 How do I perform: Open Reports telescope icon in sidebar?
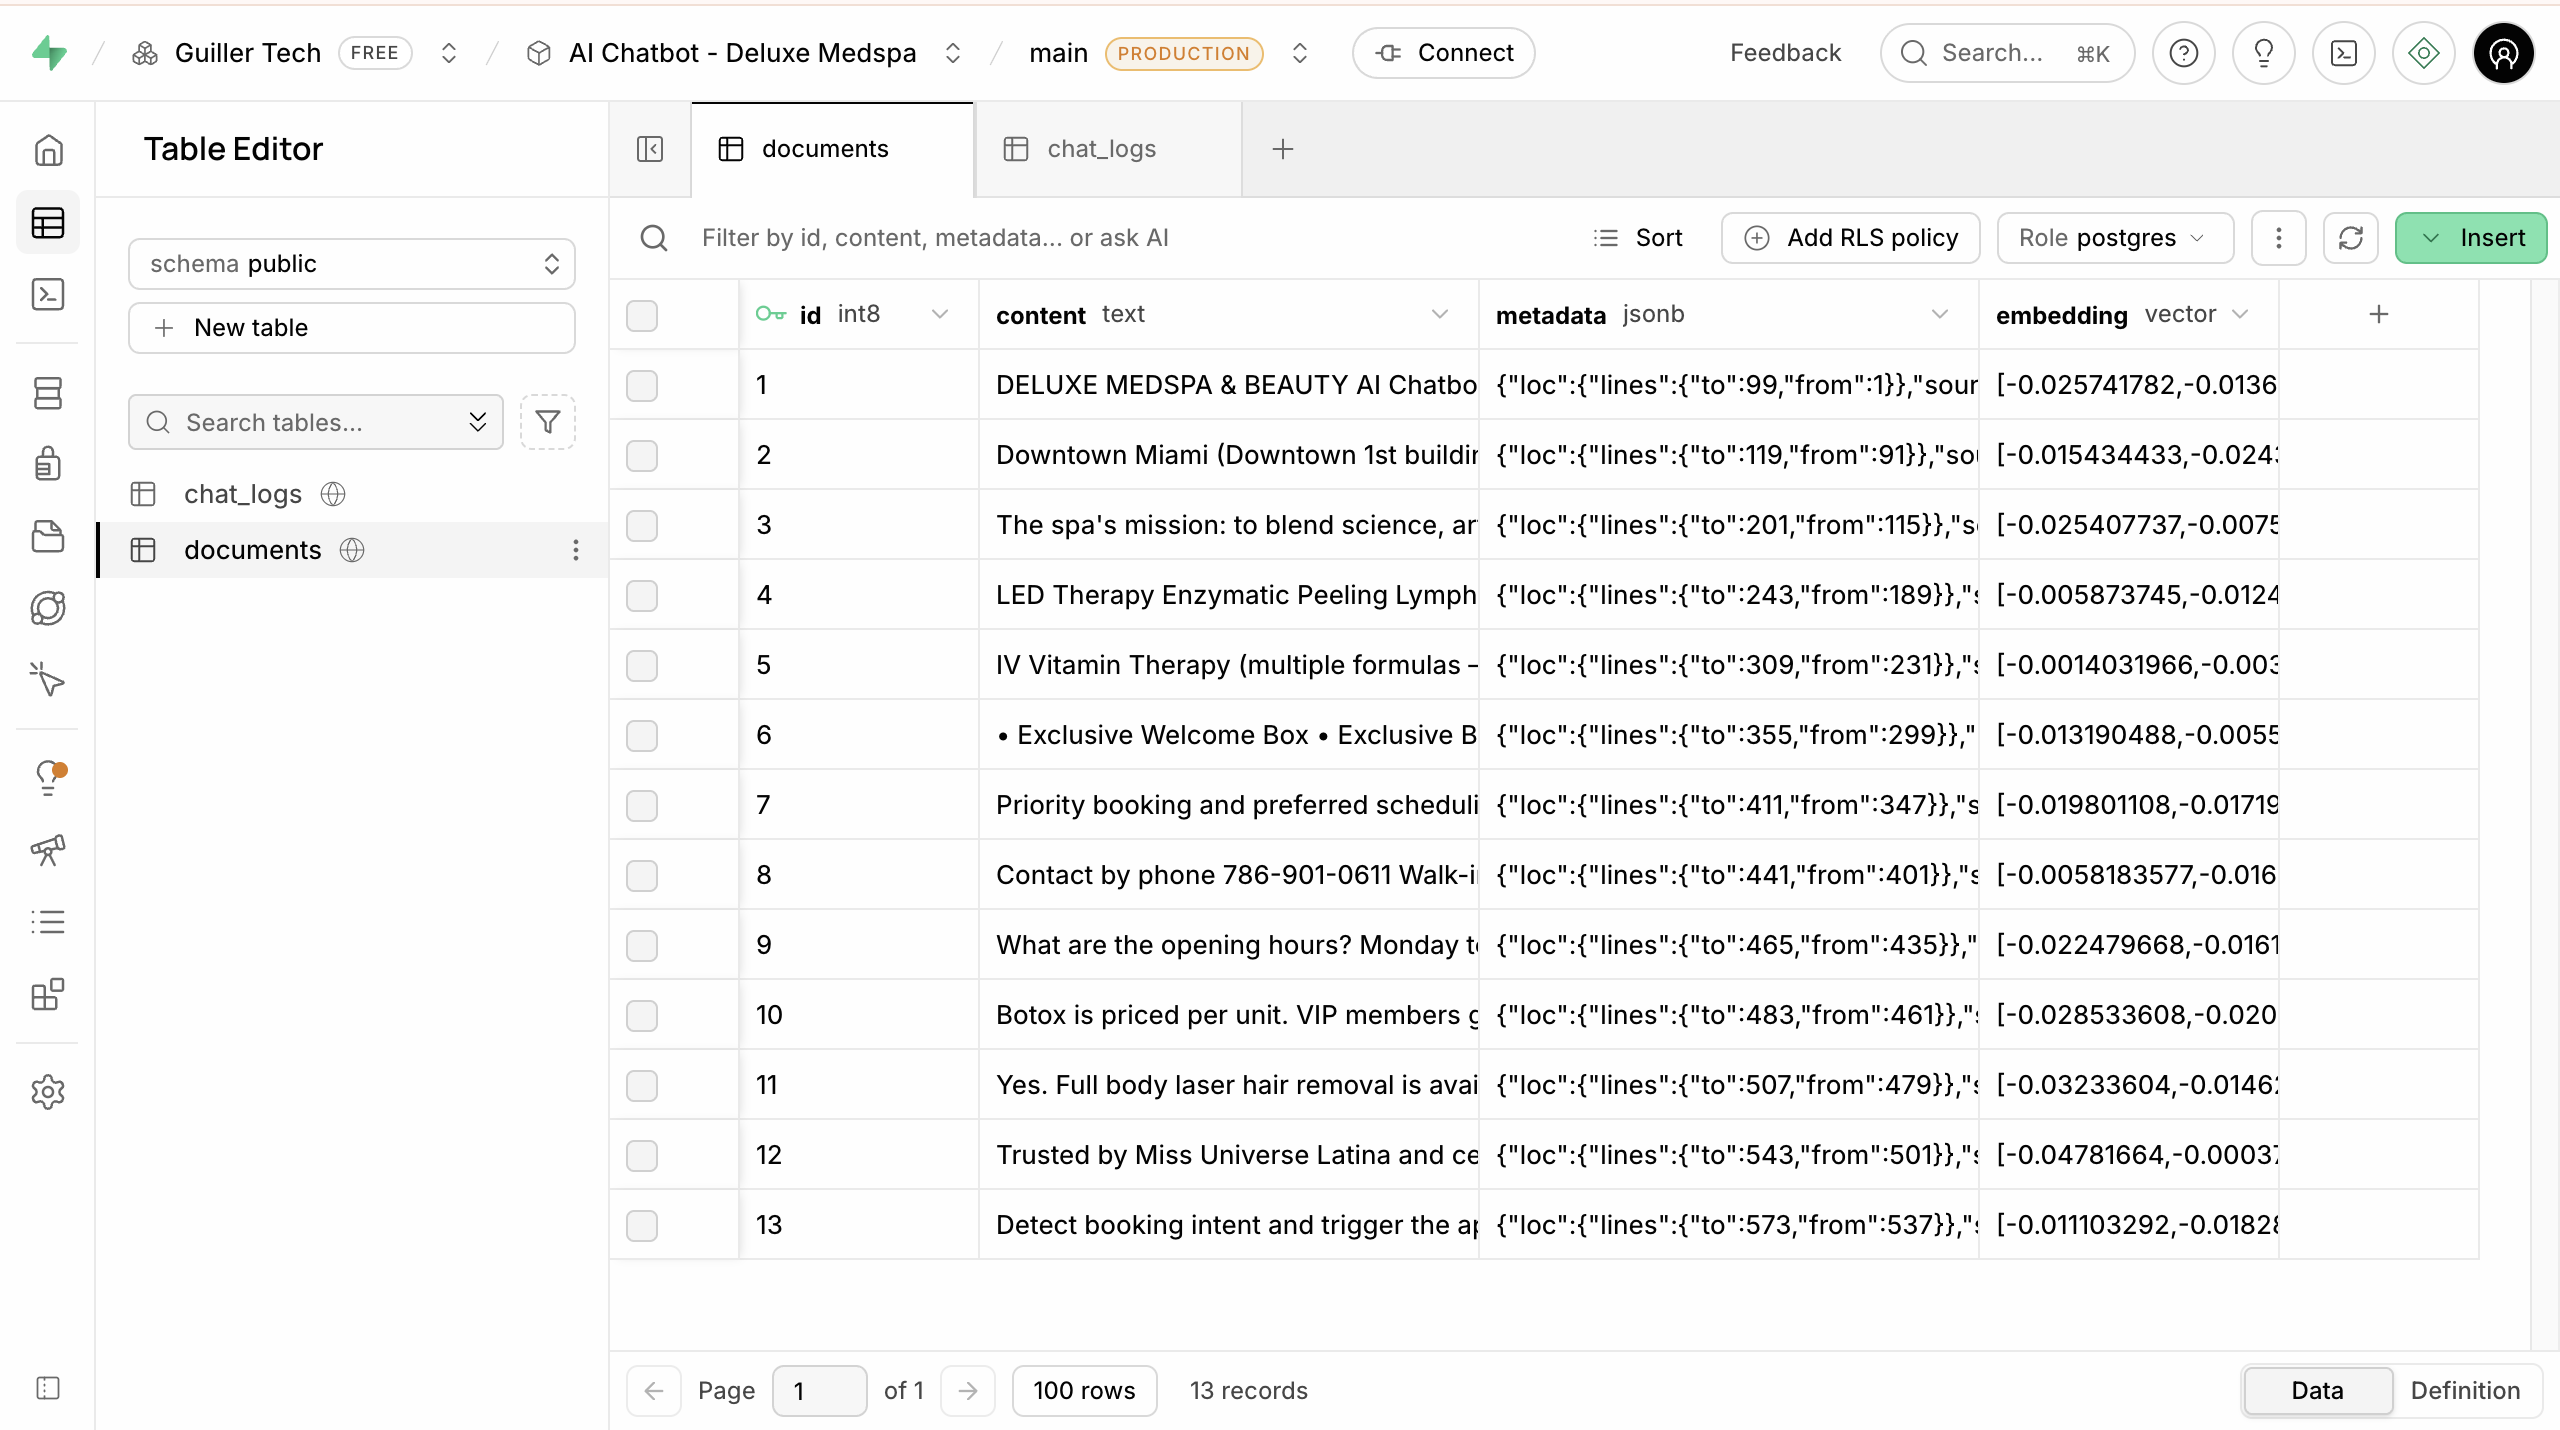click(x=48, y=850)
